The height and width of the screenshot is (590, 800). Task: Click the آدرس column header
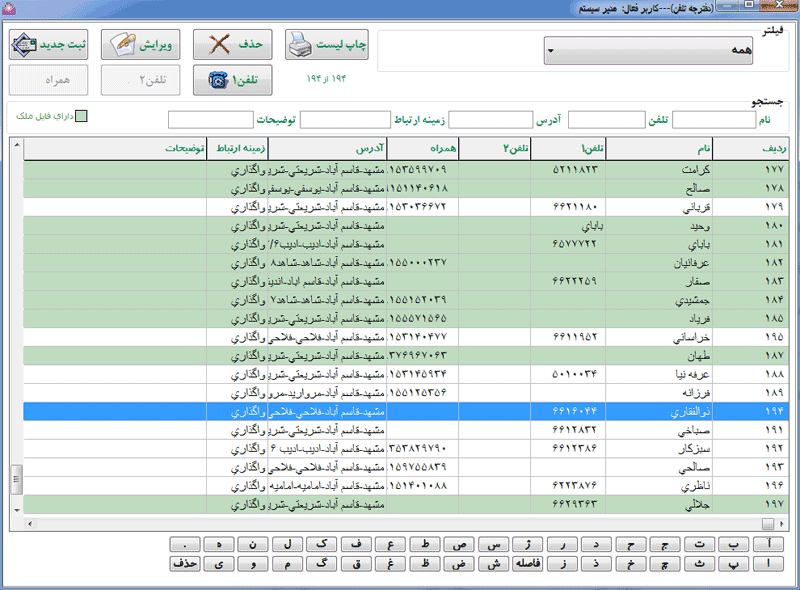327,149
